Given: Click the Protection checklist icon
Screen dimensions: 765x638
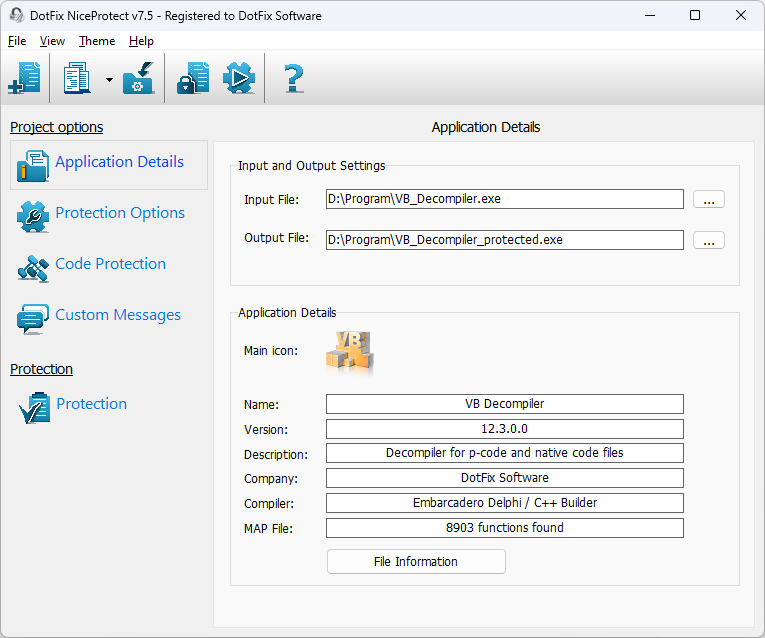Looking at the screenshot, I should point(34,408).
